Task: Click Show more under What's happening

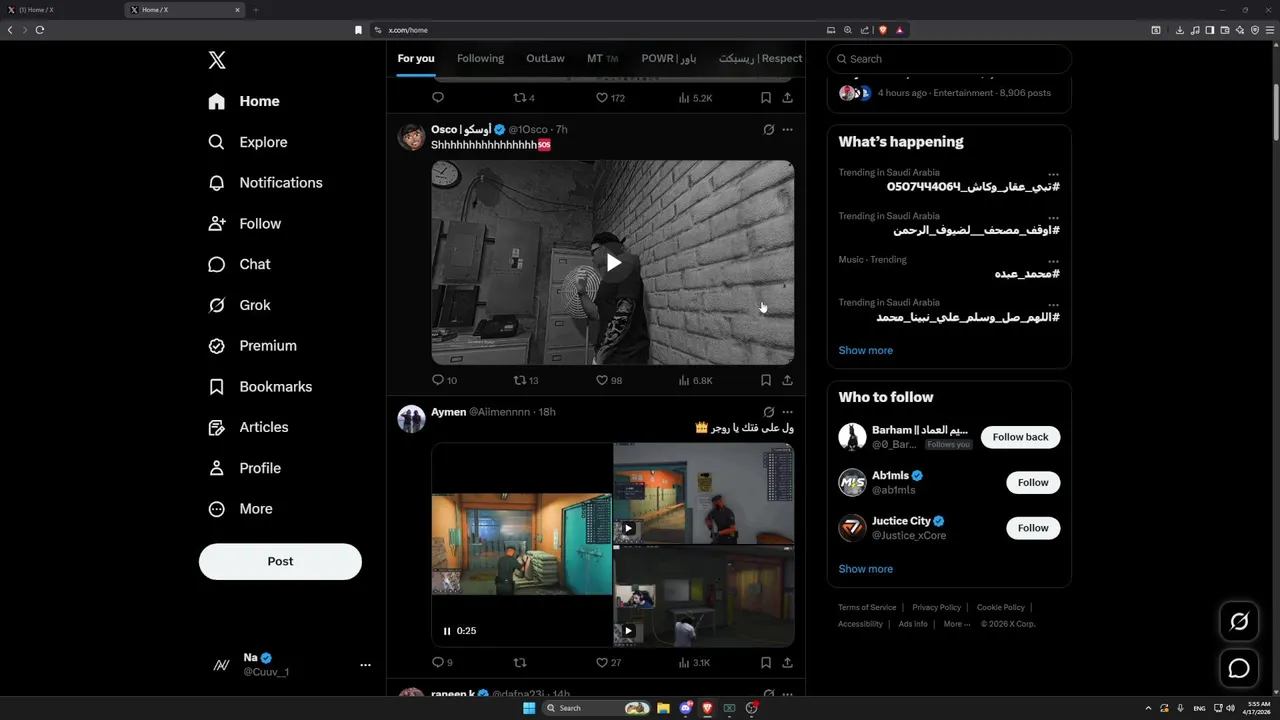Action: (865, 351)
